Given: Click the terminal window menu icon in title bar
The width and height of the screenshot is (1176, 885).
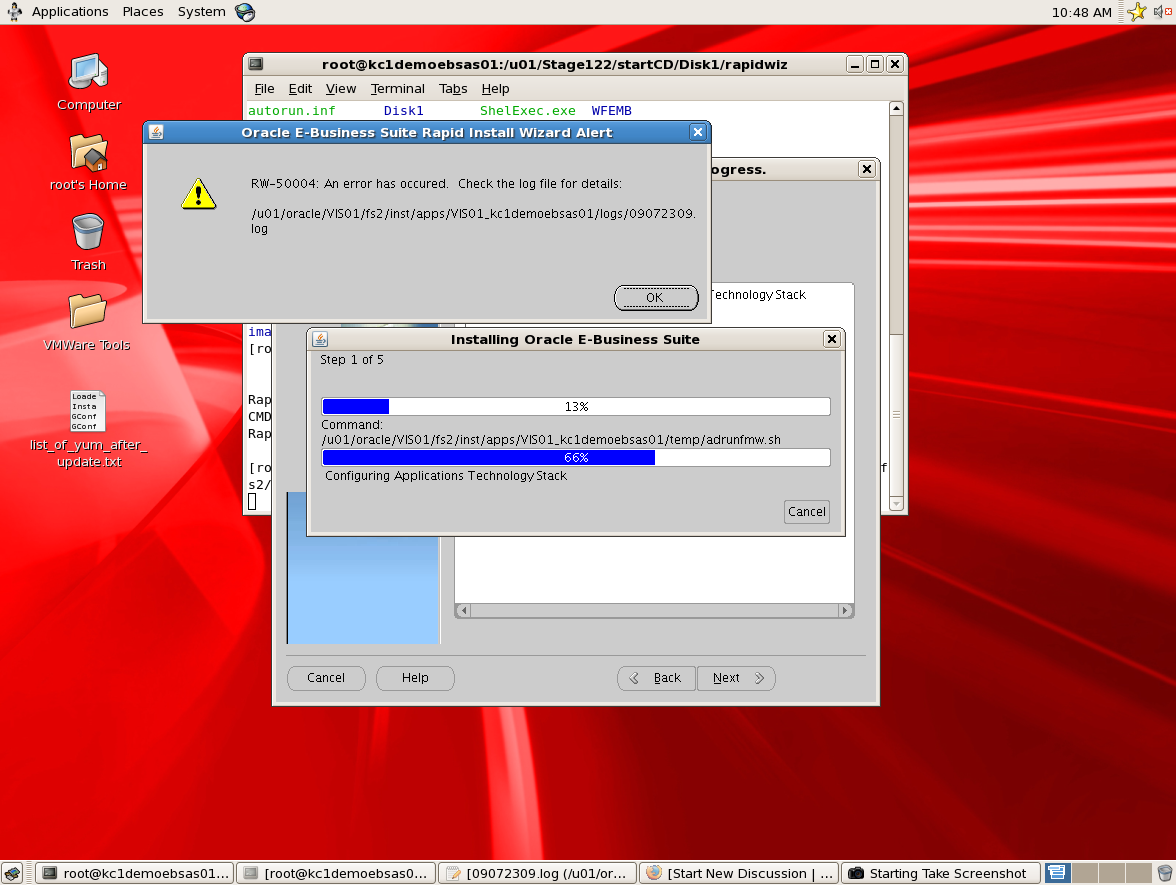Looking at the screenshot, I should [256, 64].
